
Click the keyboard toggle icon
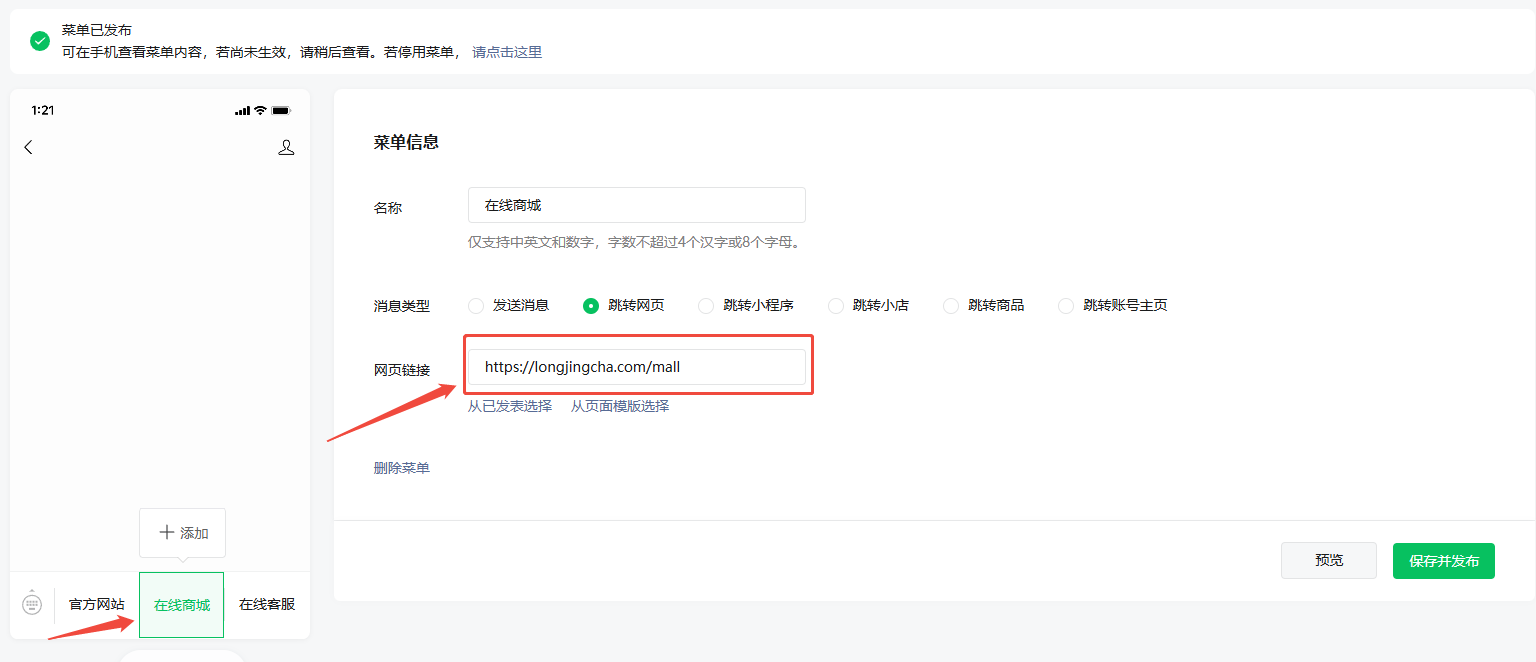click(32, 604)
